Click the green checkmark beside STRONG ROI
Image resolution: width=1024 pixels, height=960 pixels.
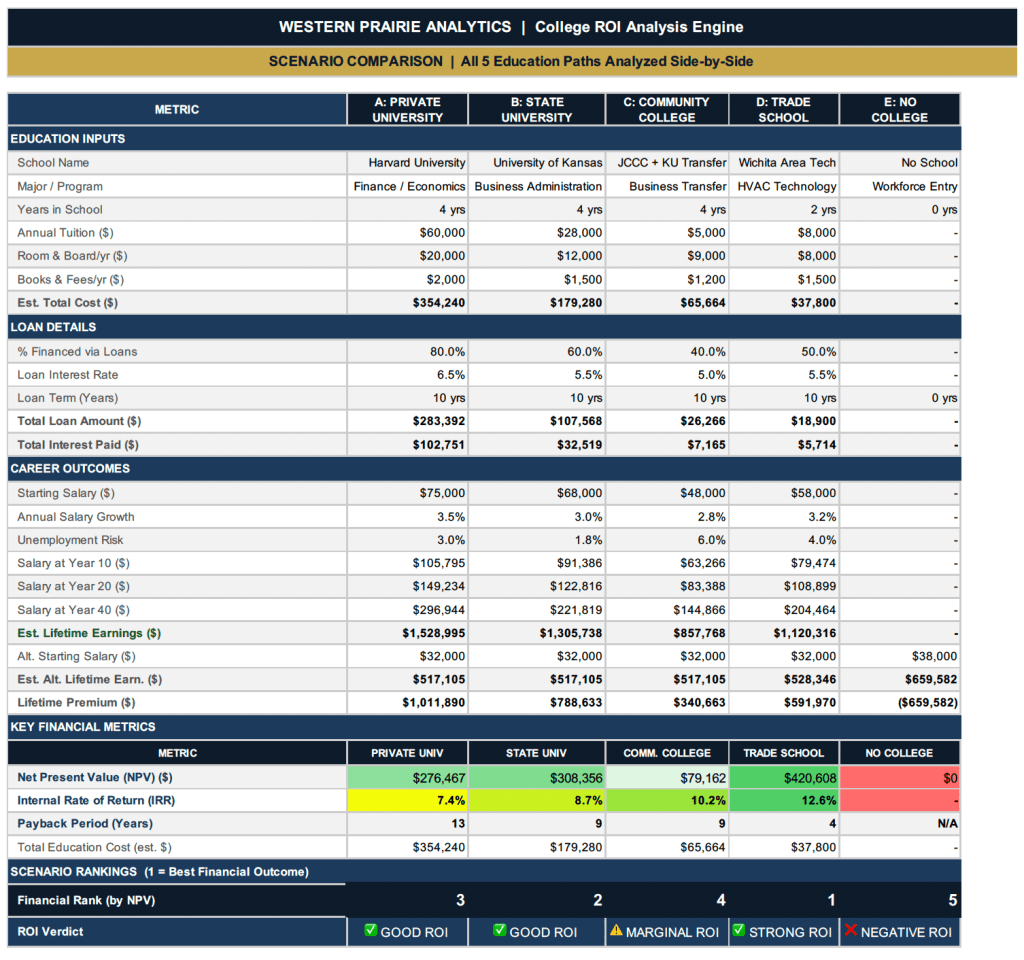pyautogui.click(x=739, y=931)
